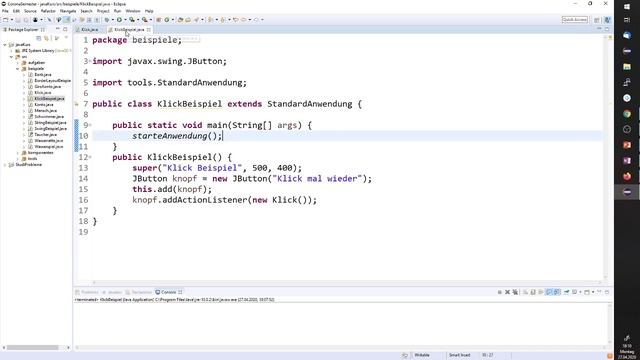Collapse the beispiele package
Screen dimensions: 640x360
tap(18, 69)
